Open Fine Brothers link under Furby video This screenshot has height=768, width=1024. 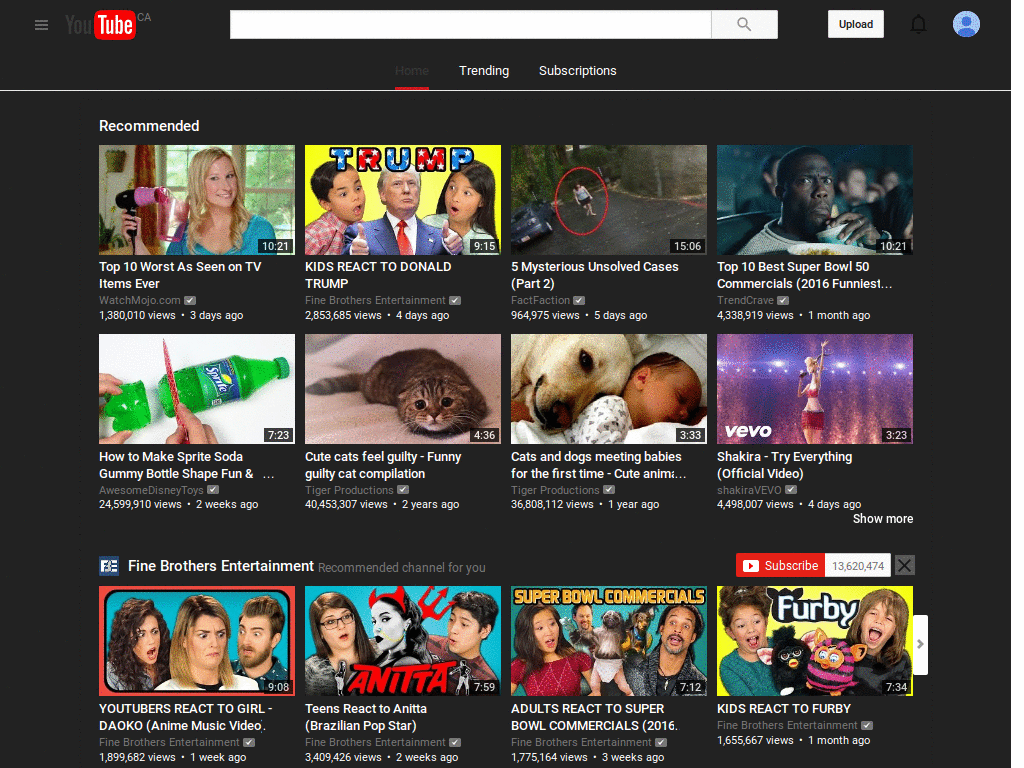pos(788,726)
